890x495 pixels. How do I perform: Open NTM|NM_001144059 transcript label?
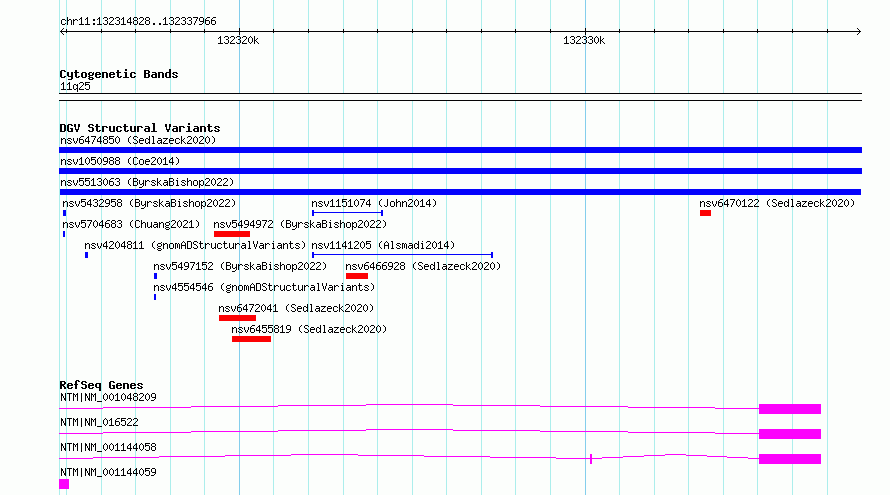pyautogui.click(x=108, y=472)
